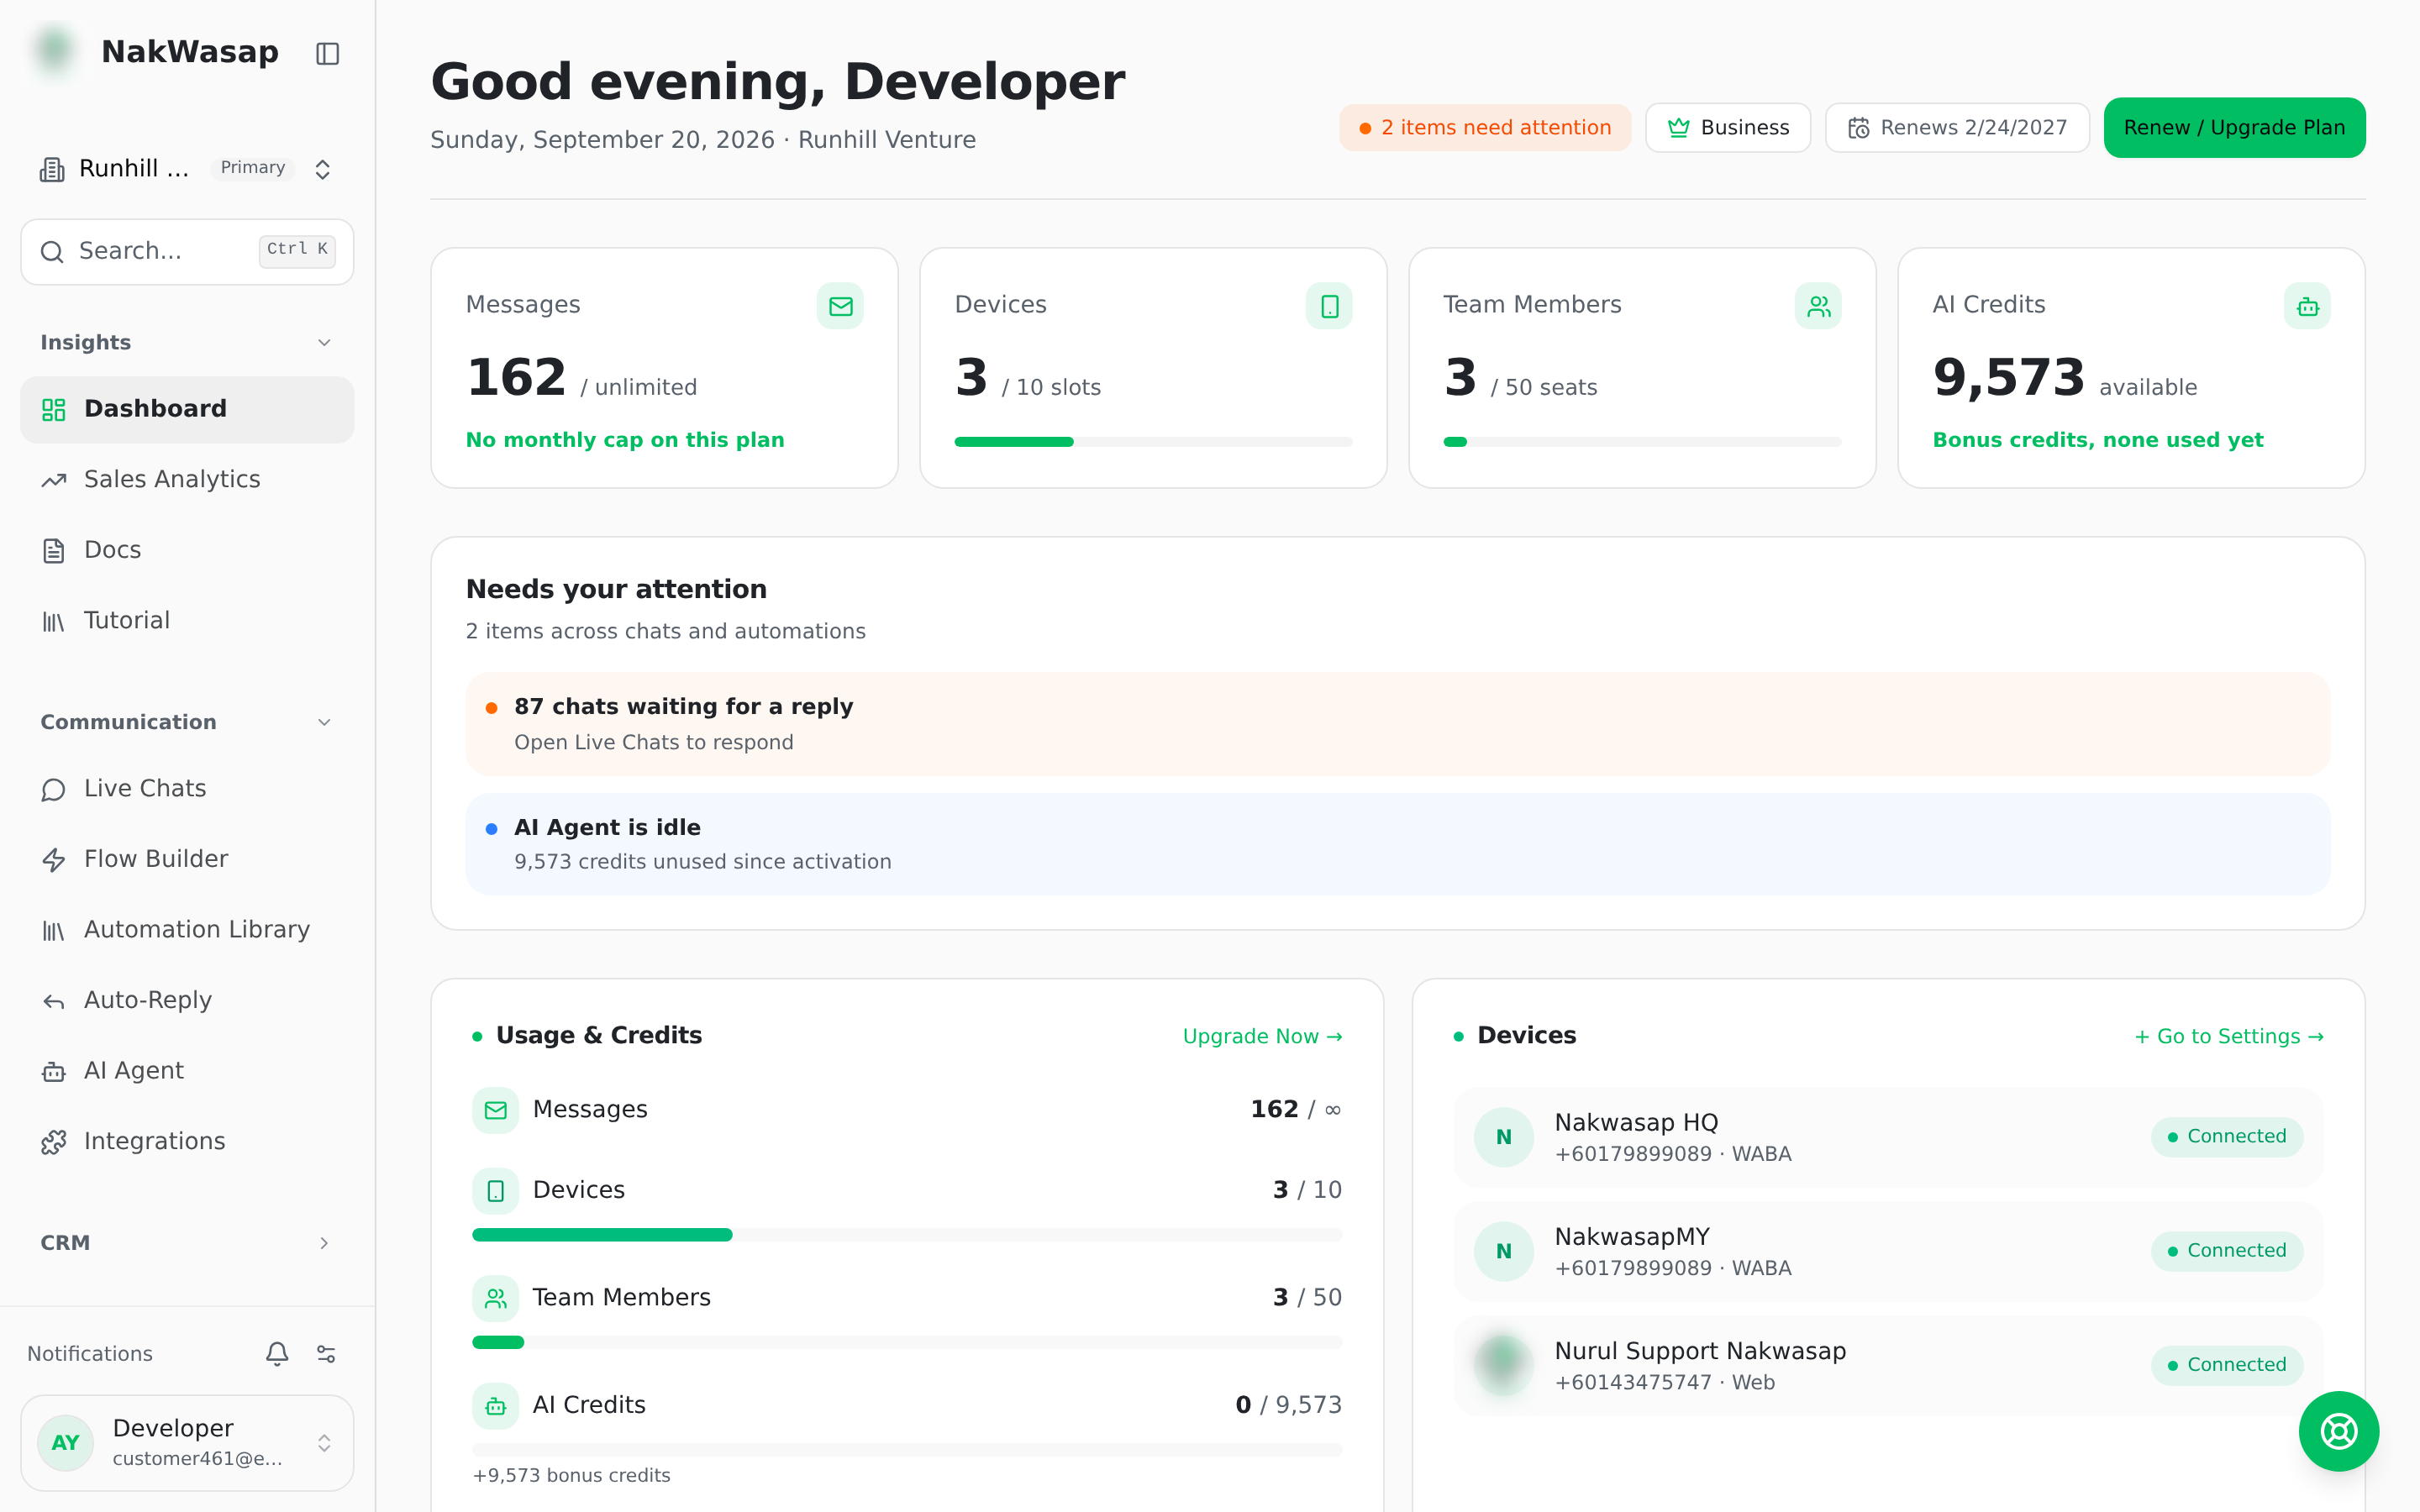The width and height of the screenshot is (2420, 1512).
Task: Open Live Chats
Action: coord(187,788)
